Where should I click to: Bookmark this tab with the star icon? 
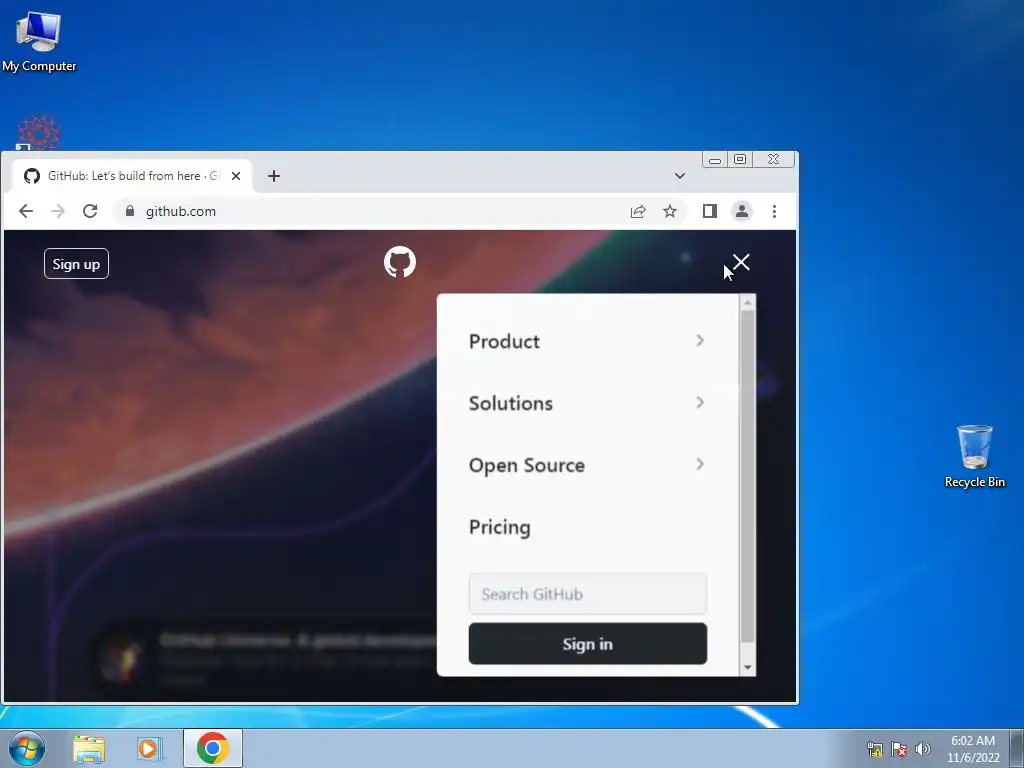pyautogui.click(x=670, y=211)
